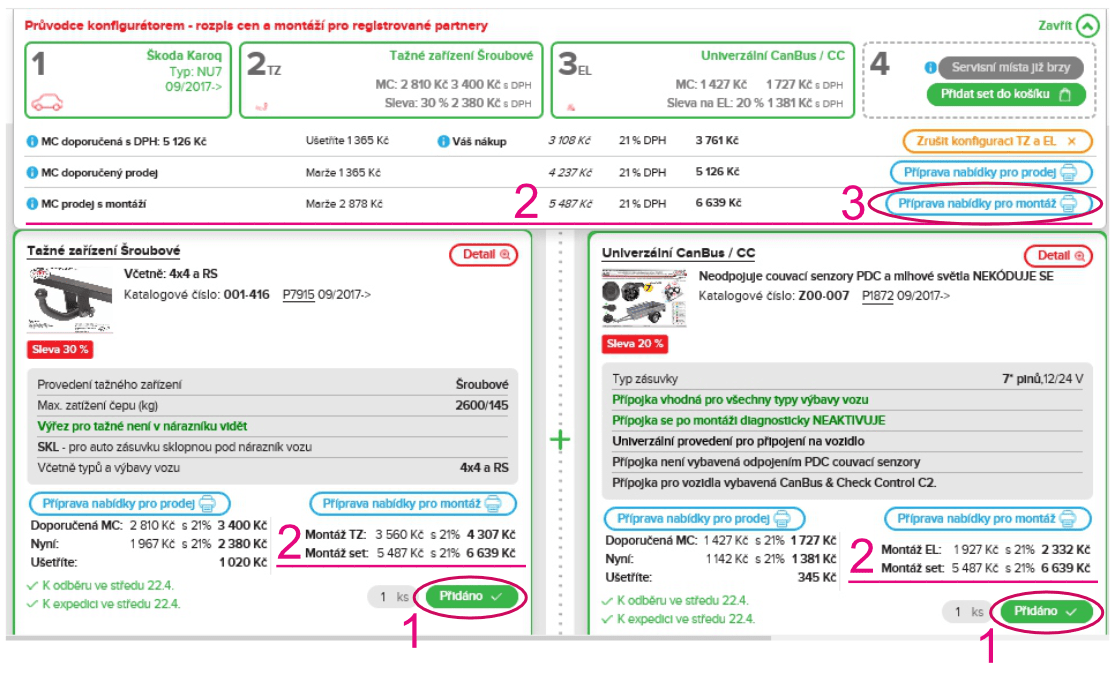Toggle Přidáno button under CanBus product
The image size is (1119, 673).
pos(1047,611)
